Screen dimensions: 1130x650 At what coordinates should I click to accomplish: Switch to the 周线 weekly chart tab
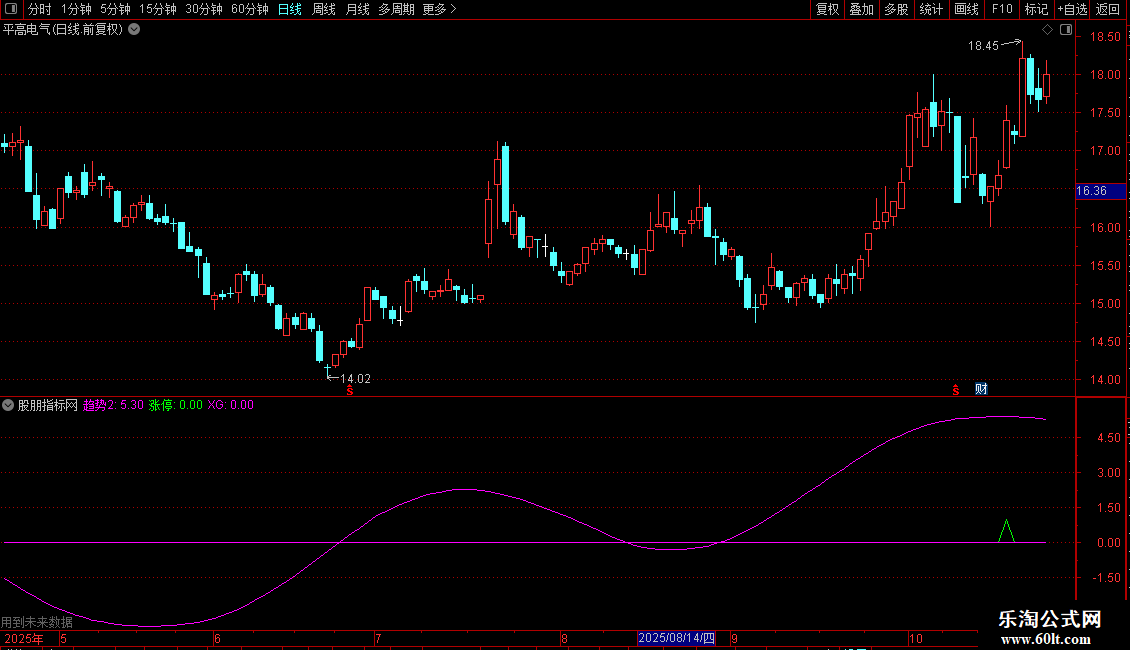[x=324, y=10]
